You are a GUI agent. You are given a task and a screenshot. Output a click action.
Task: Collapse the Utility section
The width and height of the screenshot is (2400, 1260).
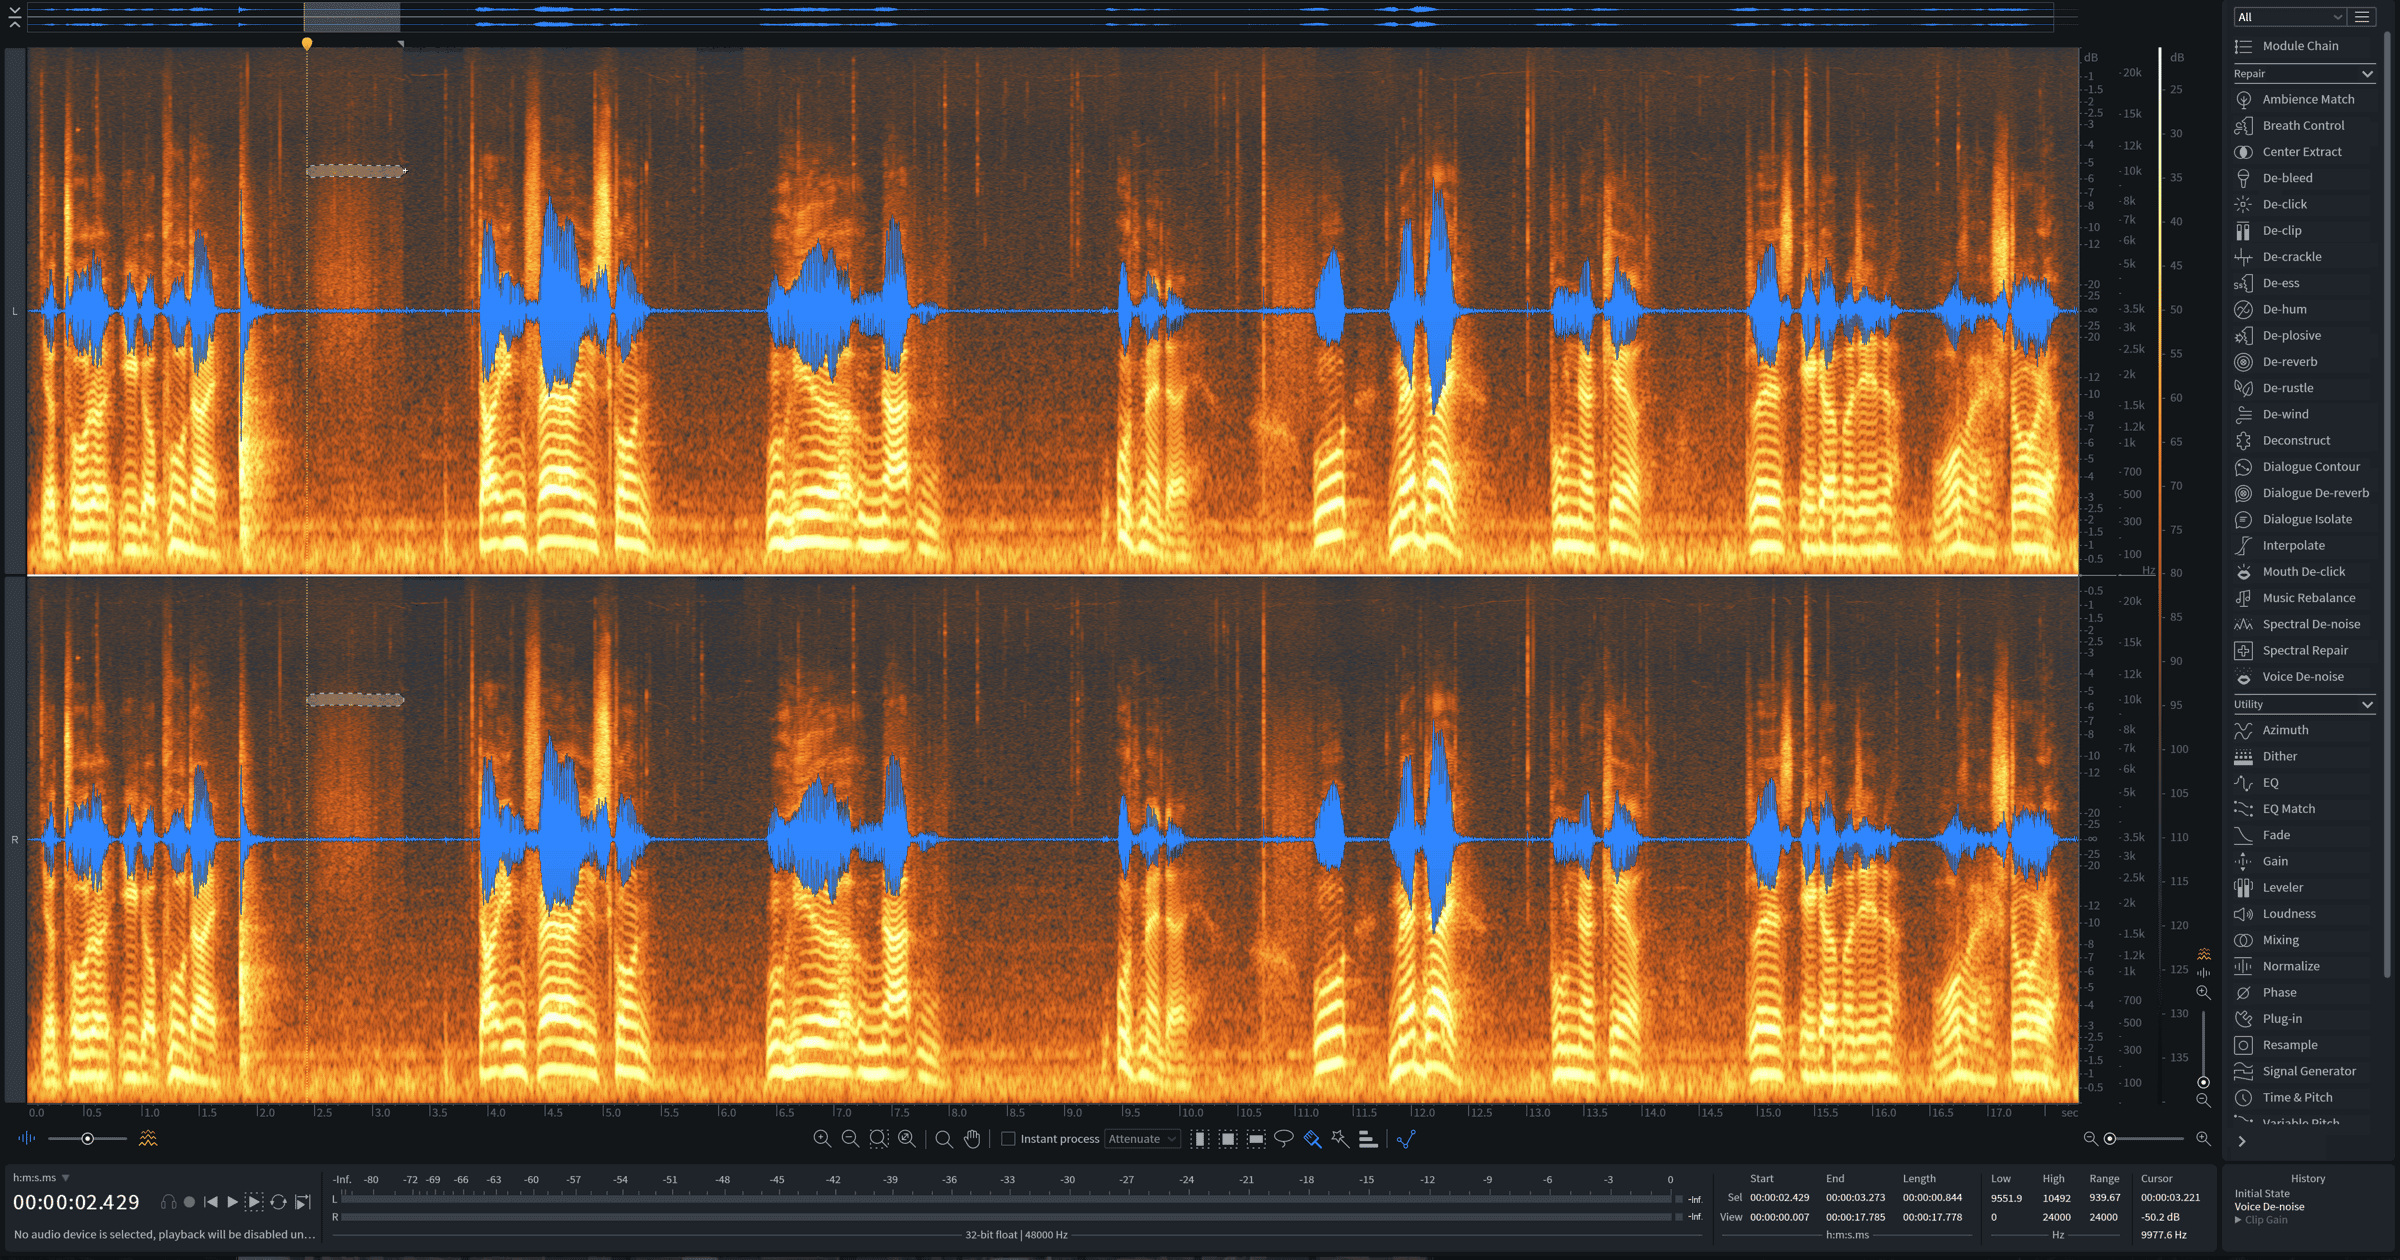[2366, 705]
